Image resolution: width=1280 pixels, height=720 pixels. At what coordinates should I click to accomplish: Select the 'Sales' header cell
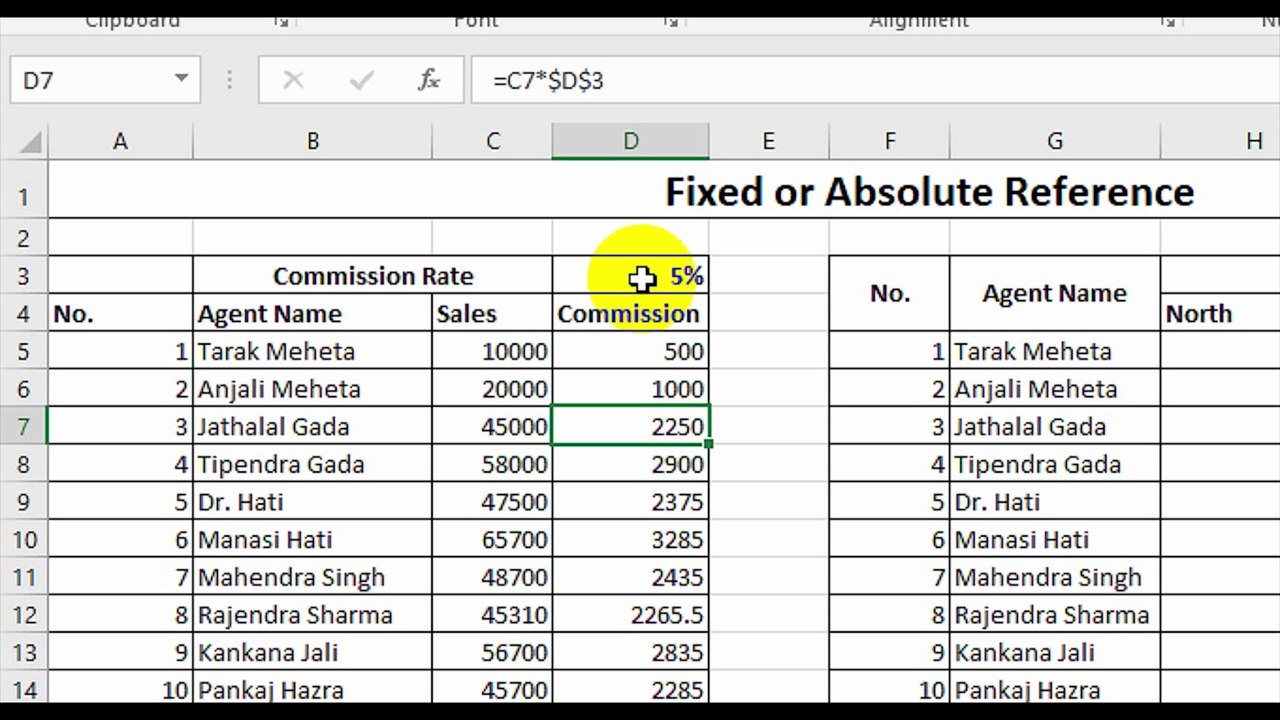492,314
